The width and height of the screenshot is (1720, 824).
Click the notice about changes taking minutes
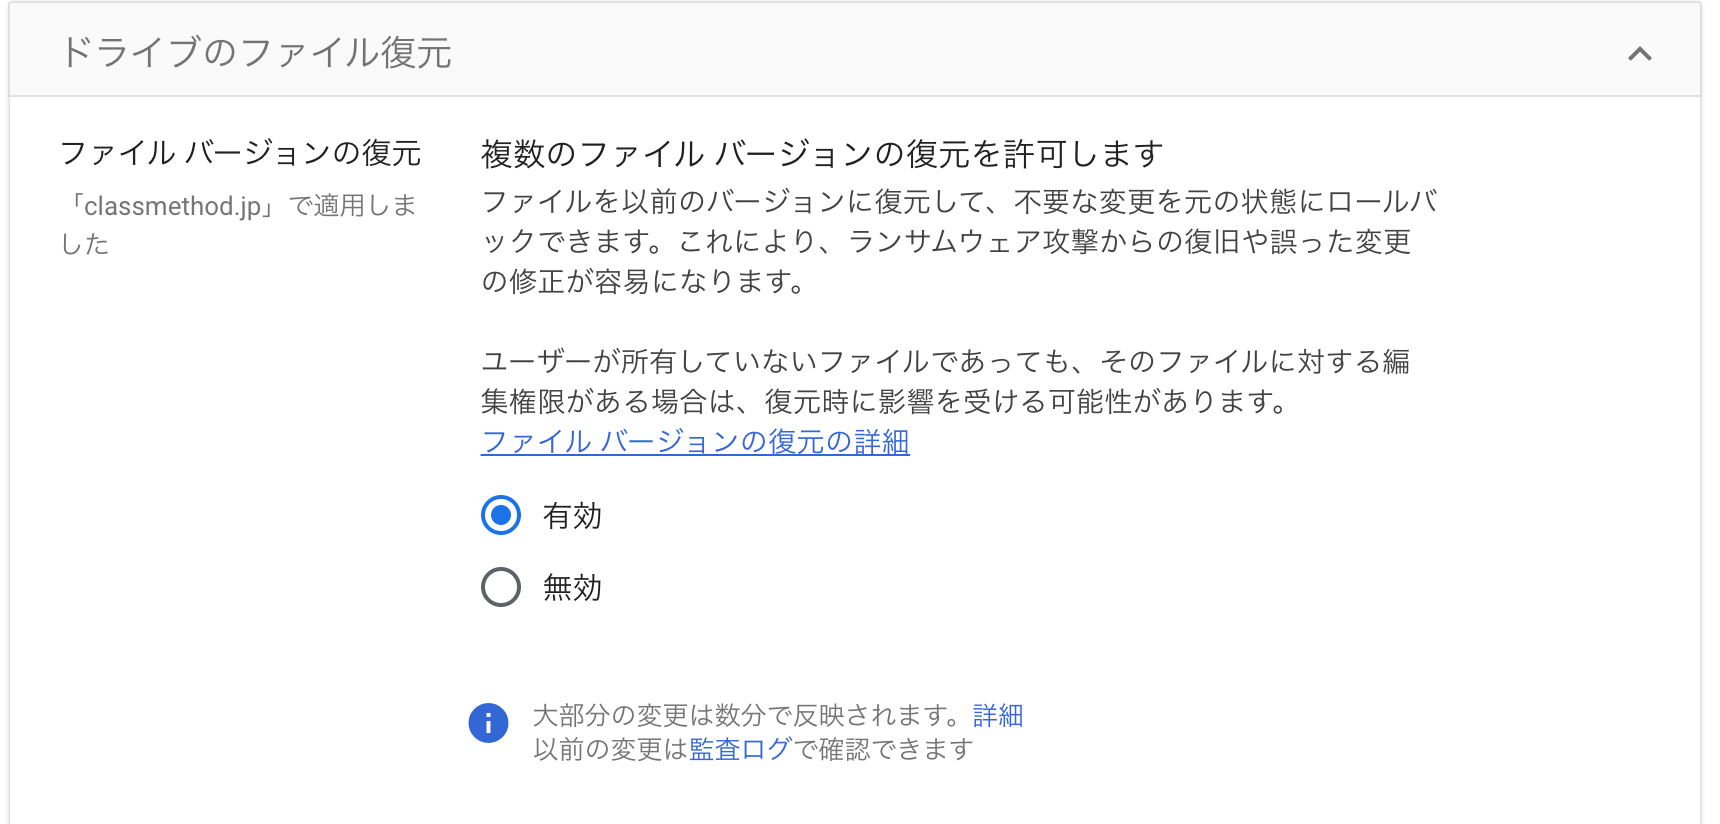click(x=770, y=715)
